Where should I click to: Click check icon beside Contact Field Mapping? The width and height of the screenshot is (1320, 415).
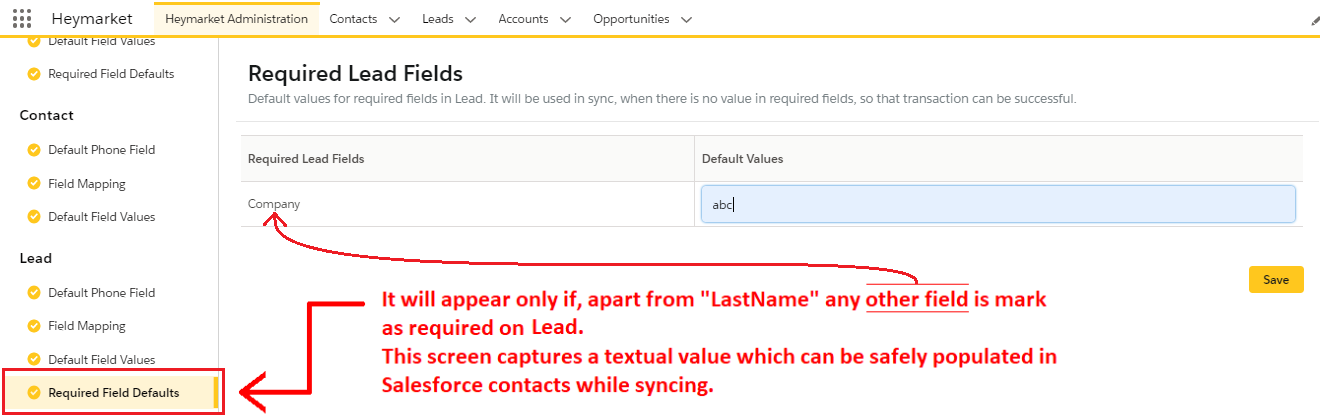(x=34, y=184)
